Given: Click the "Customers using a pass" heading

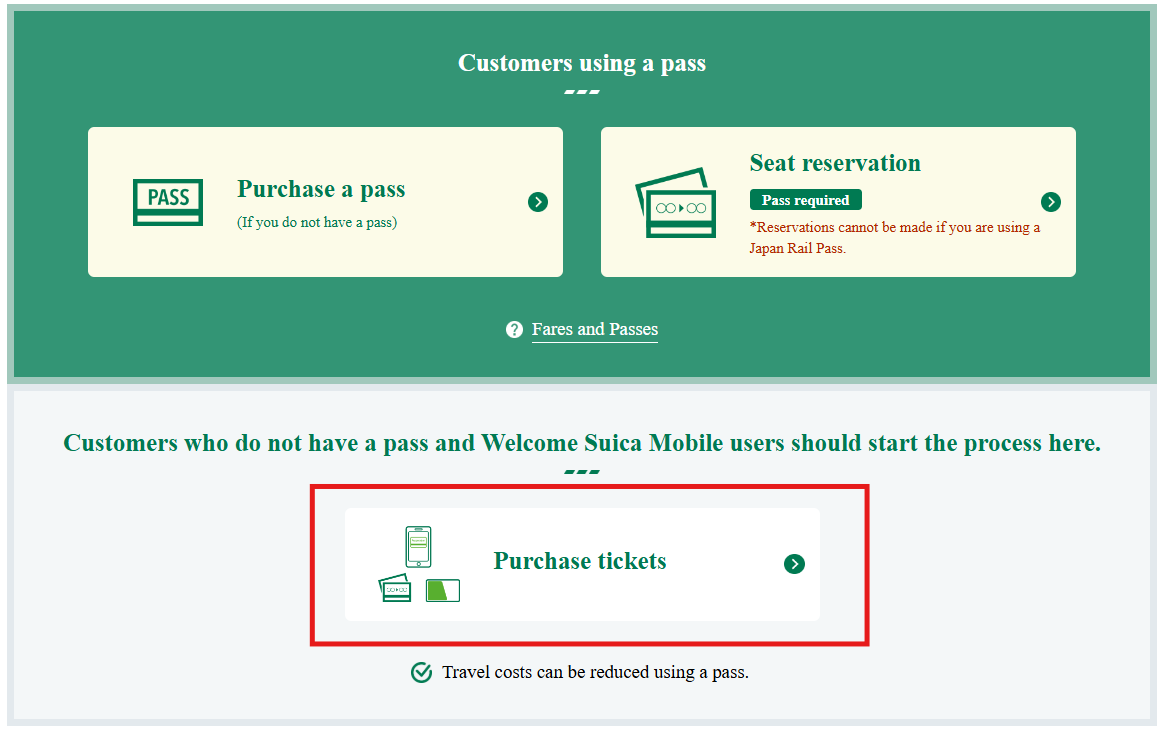Looking at the screenshot, I should (x=582, y=63).
